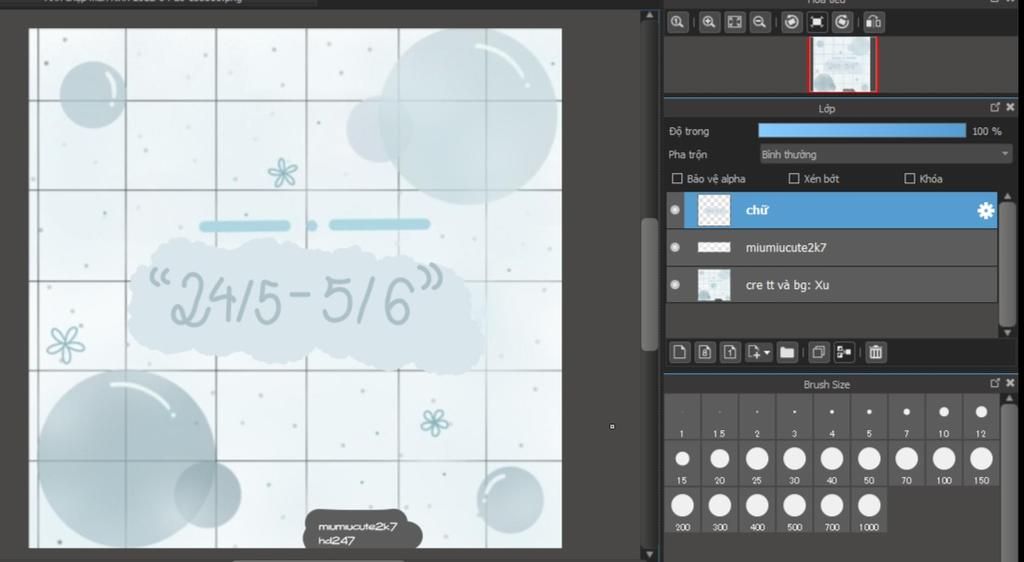Viewport: 1024px width, 562px height.
Task: Create a new layer folder
Action: point(787,352)
